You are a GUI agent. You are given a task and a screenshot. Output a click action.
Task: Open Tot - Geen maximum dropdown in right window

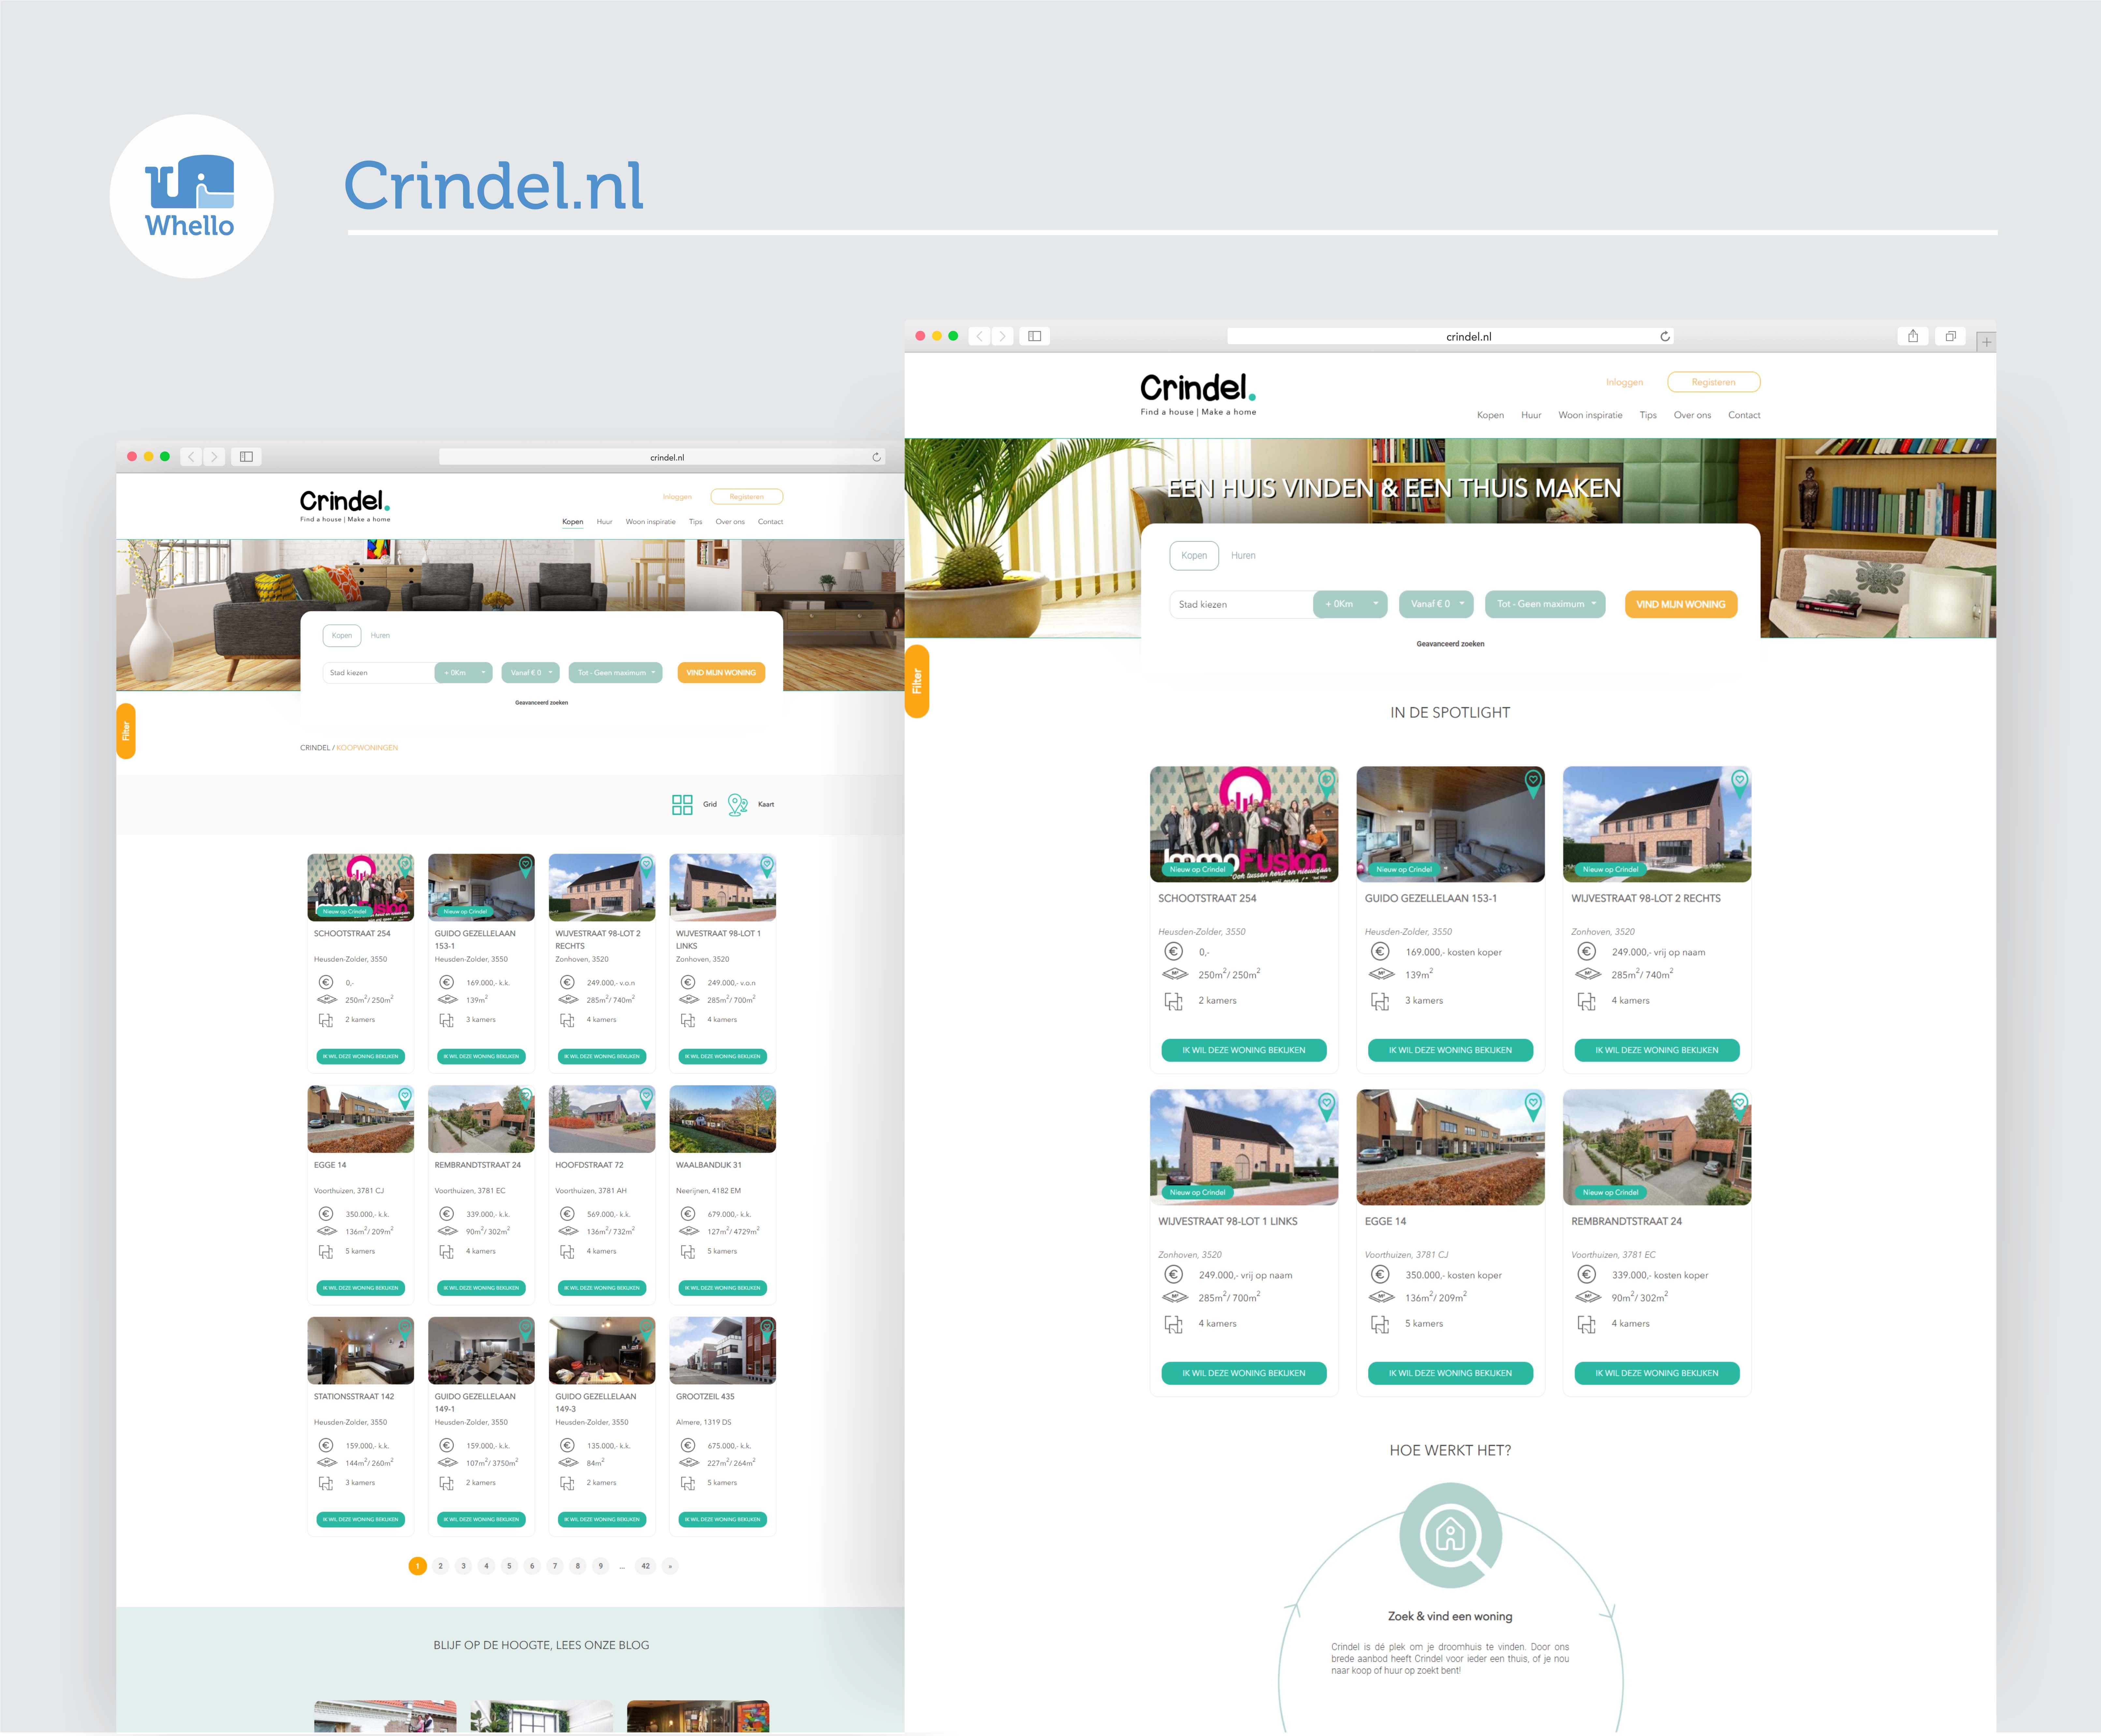tap(1545, 604)
